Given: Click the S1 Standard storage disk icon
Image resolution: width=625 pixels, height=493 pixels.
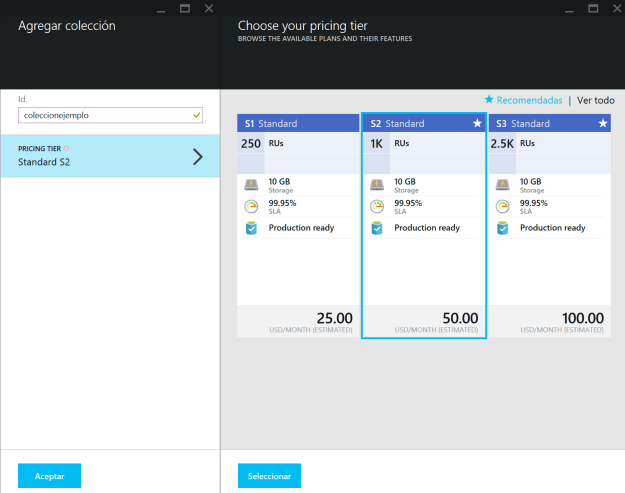Looking at the screenshot, I should click(251, 185).
